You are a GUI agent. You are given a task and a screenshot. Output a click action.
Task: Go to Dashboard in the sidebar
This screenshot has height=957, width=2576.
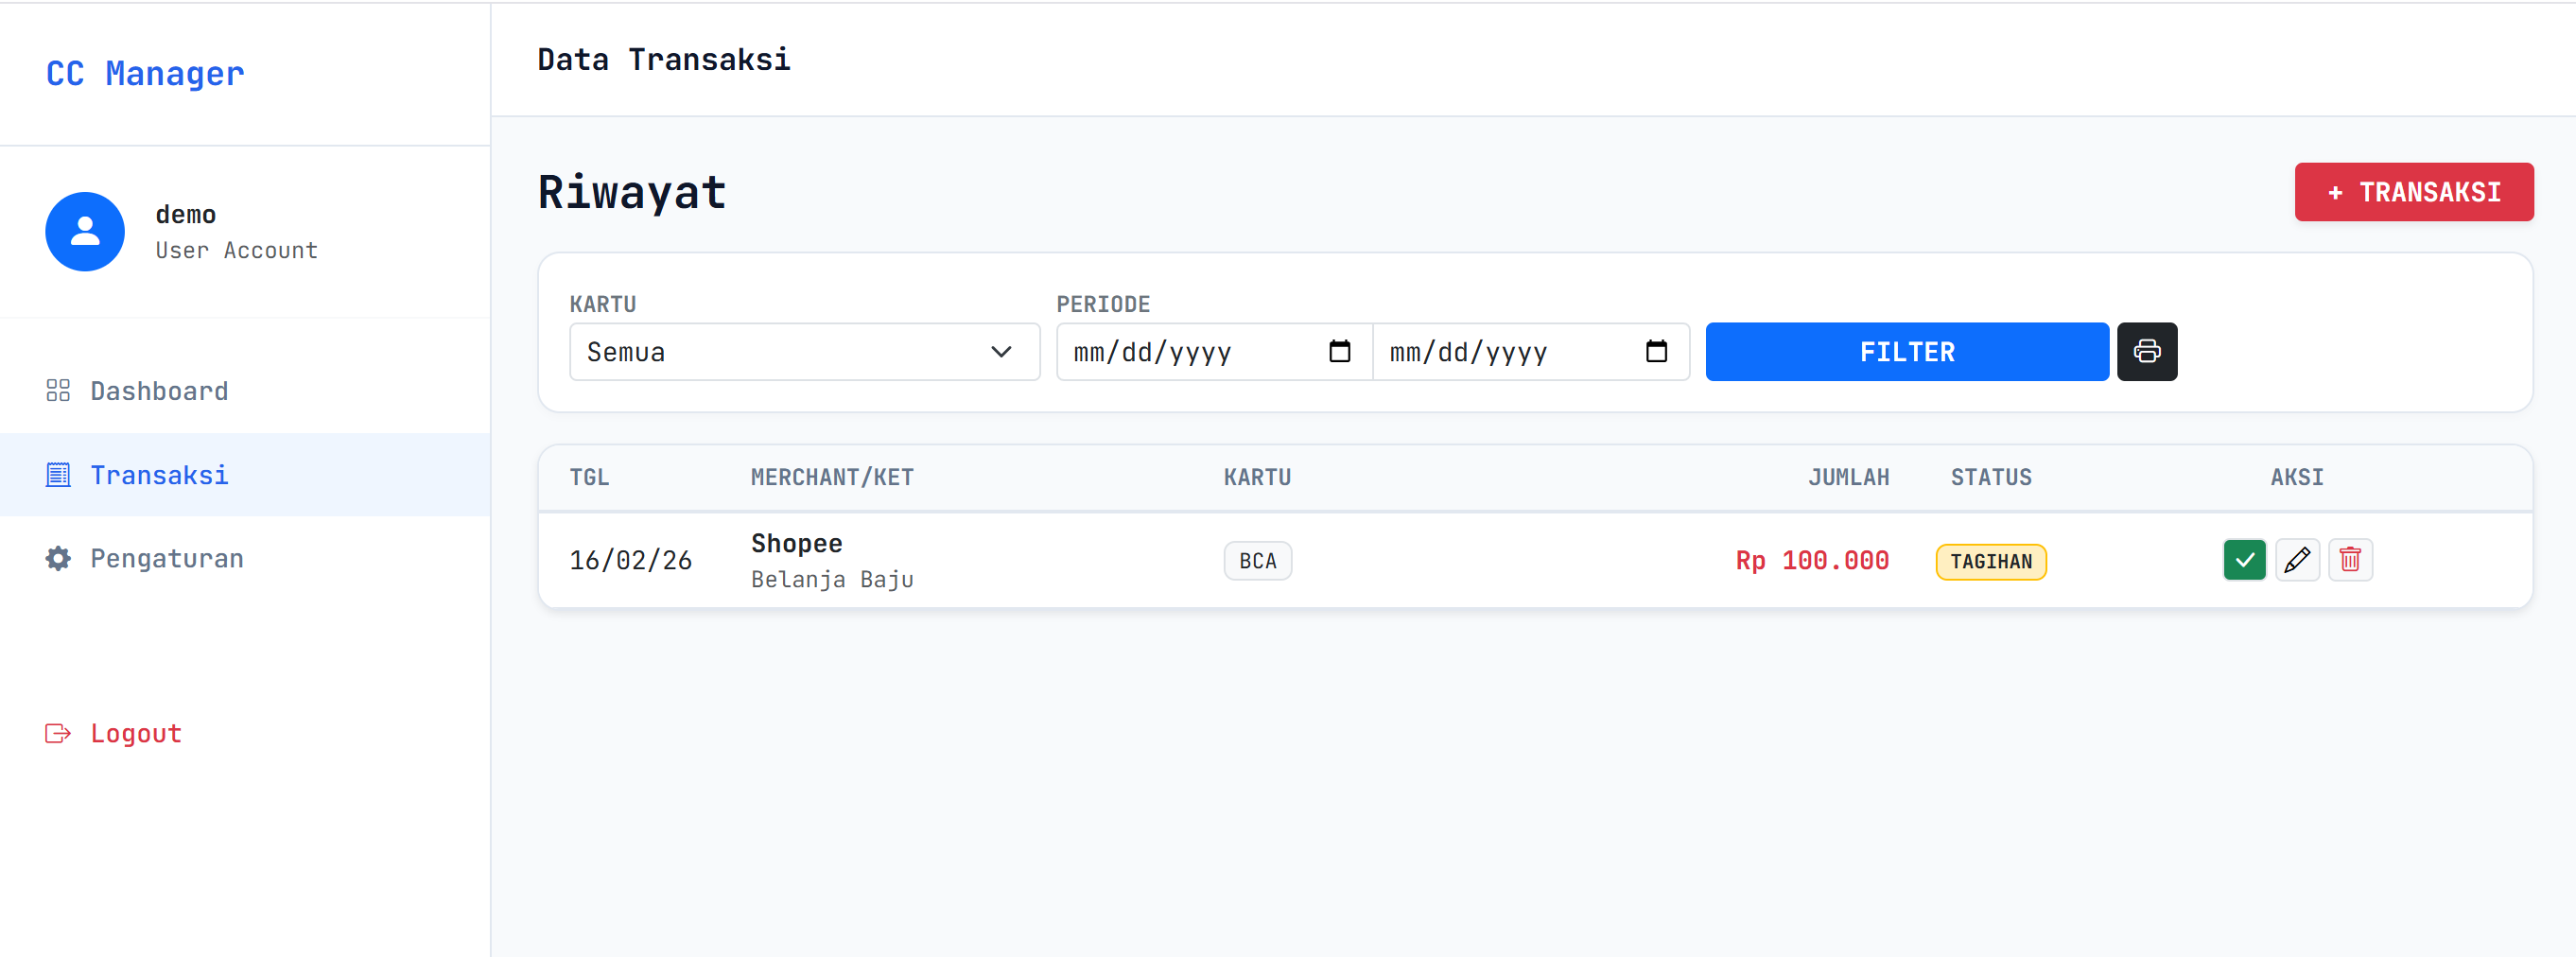pyautogui.click(x=159, y=391)
